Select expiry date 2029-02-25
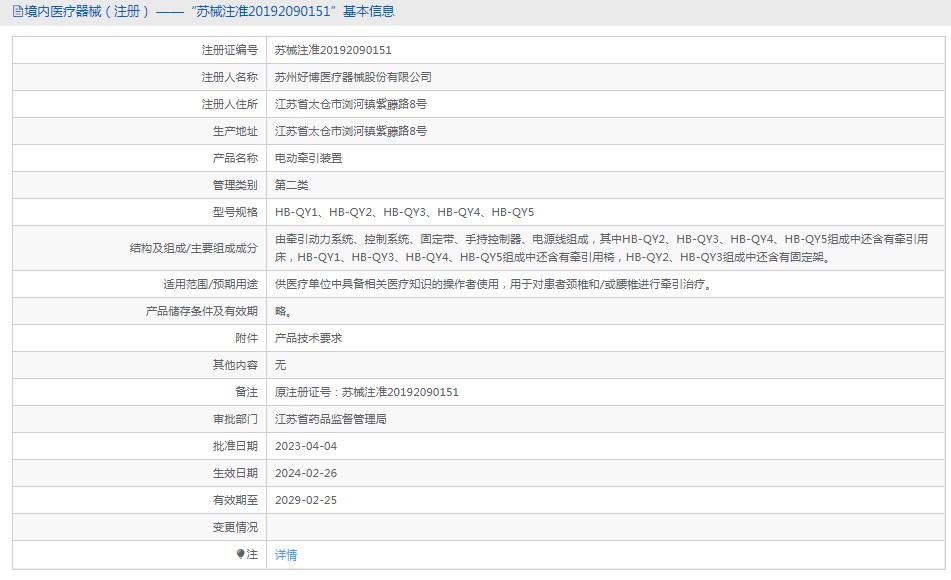This screenshot has height=580, width=951. 306,500
